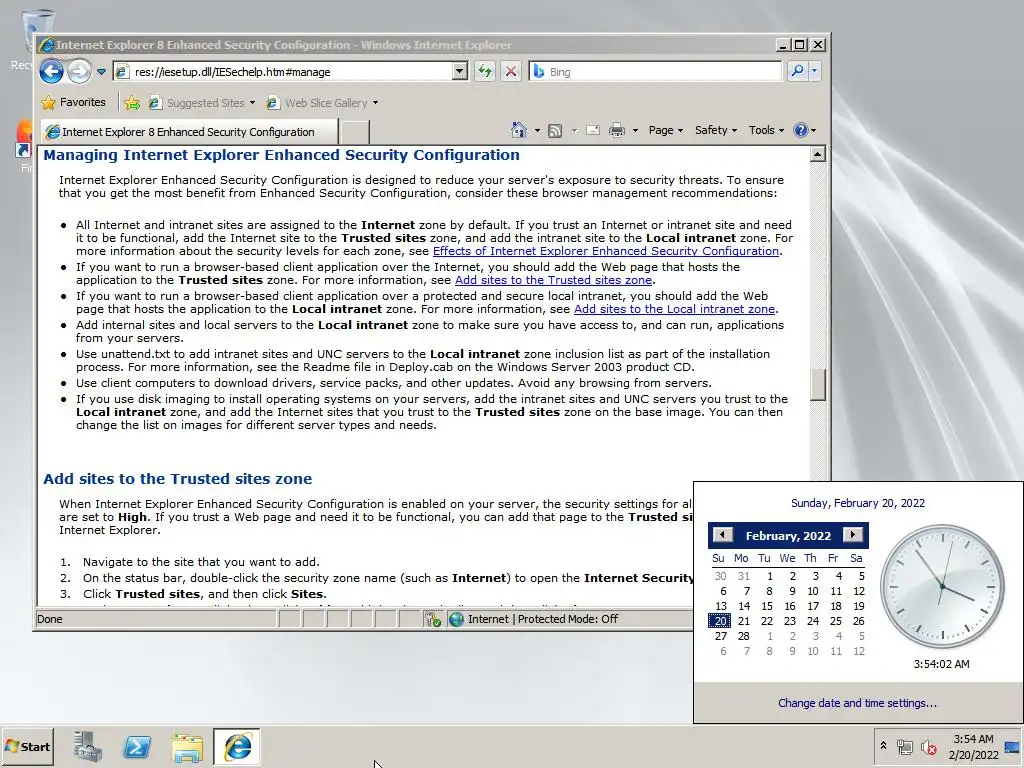
Task: Select February 28 in the calendar
Action: [x=743, y=636]
